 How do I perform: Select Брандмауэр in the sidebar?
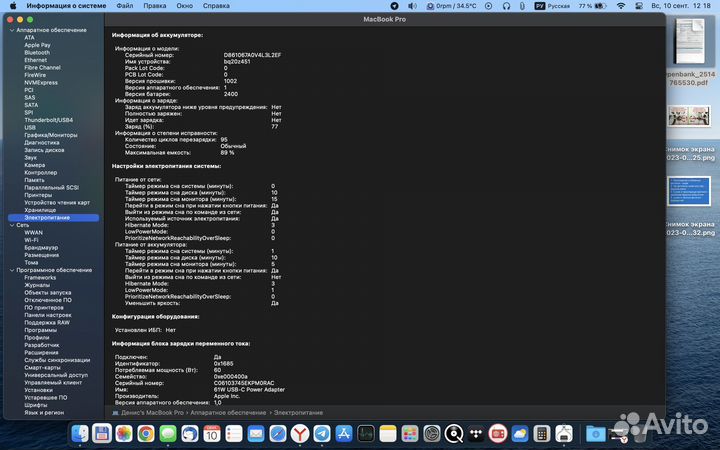(41, 248)
